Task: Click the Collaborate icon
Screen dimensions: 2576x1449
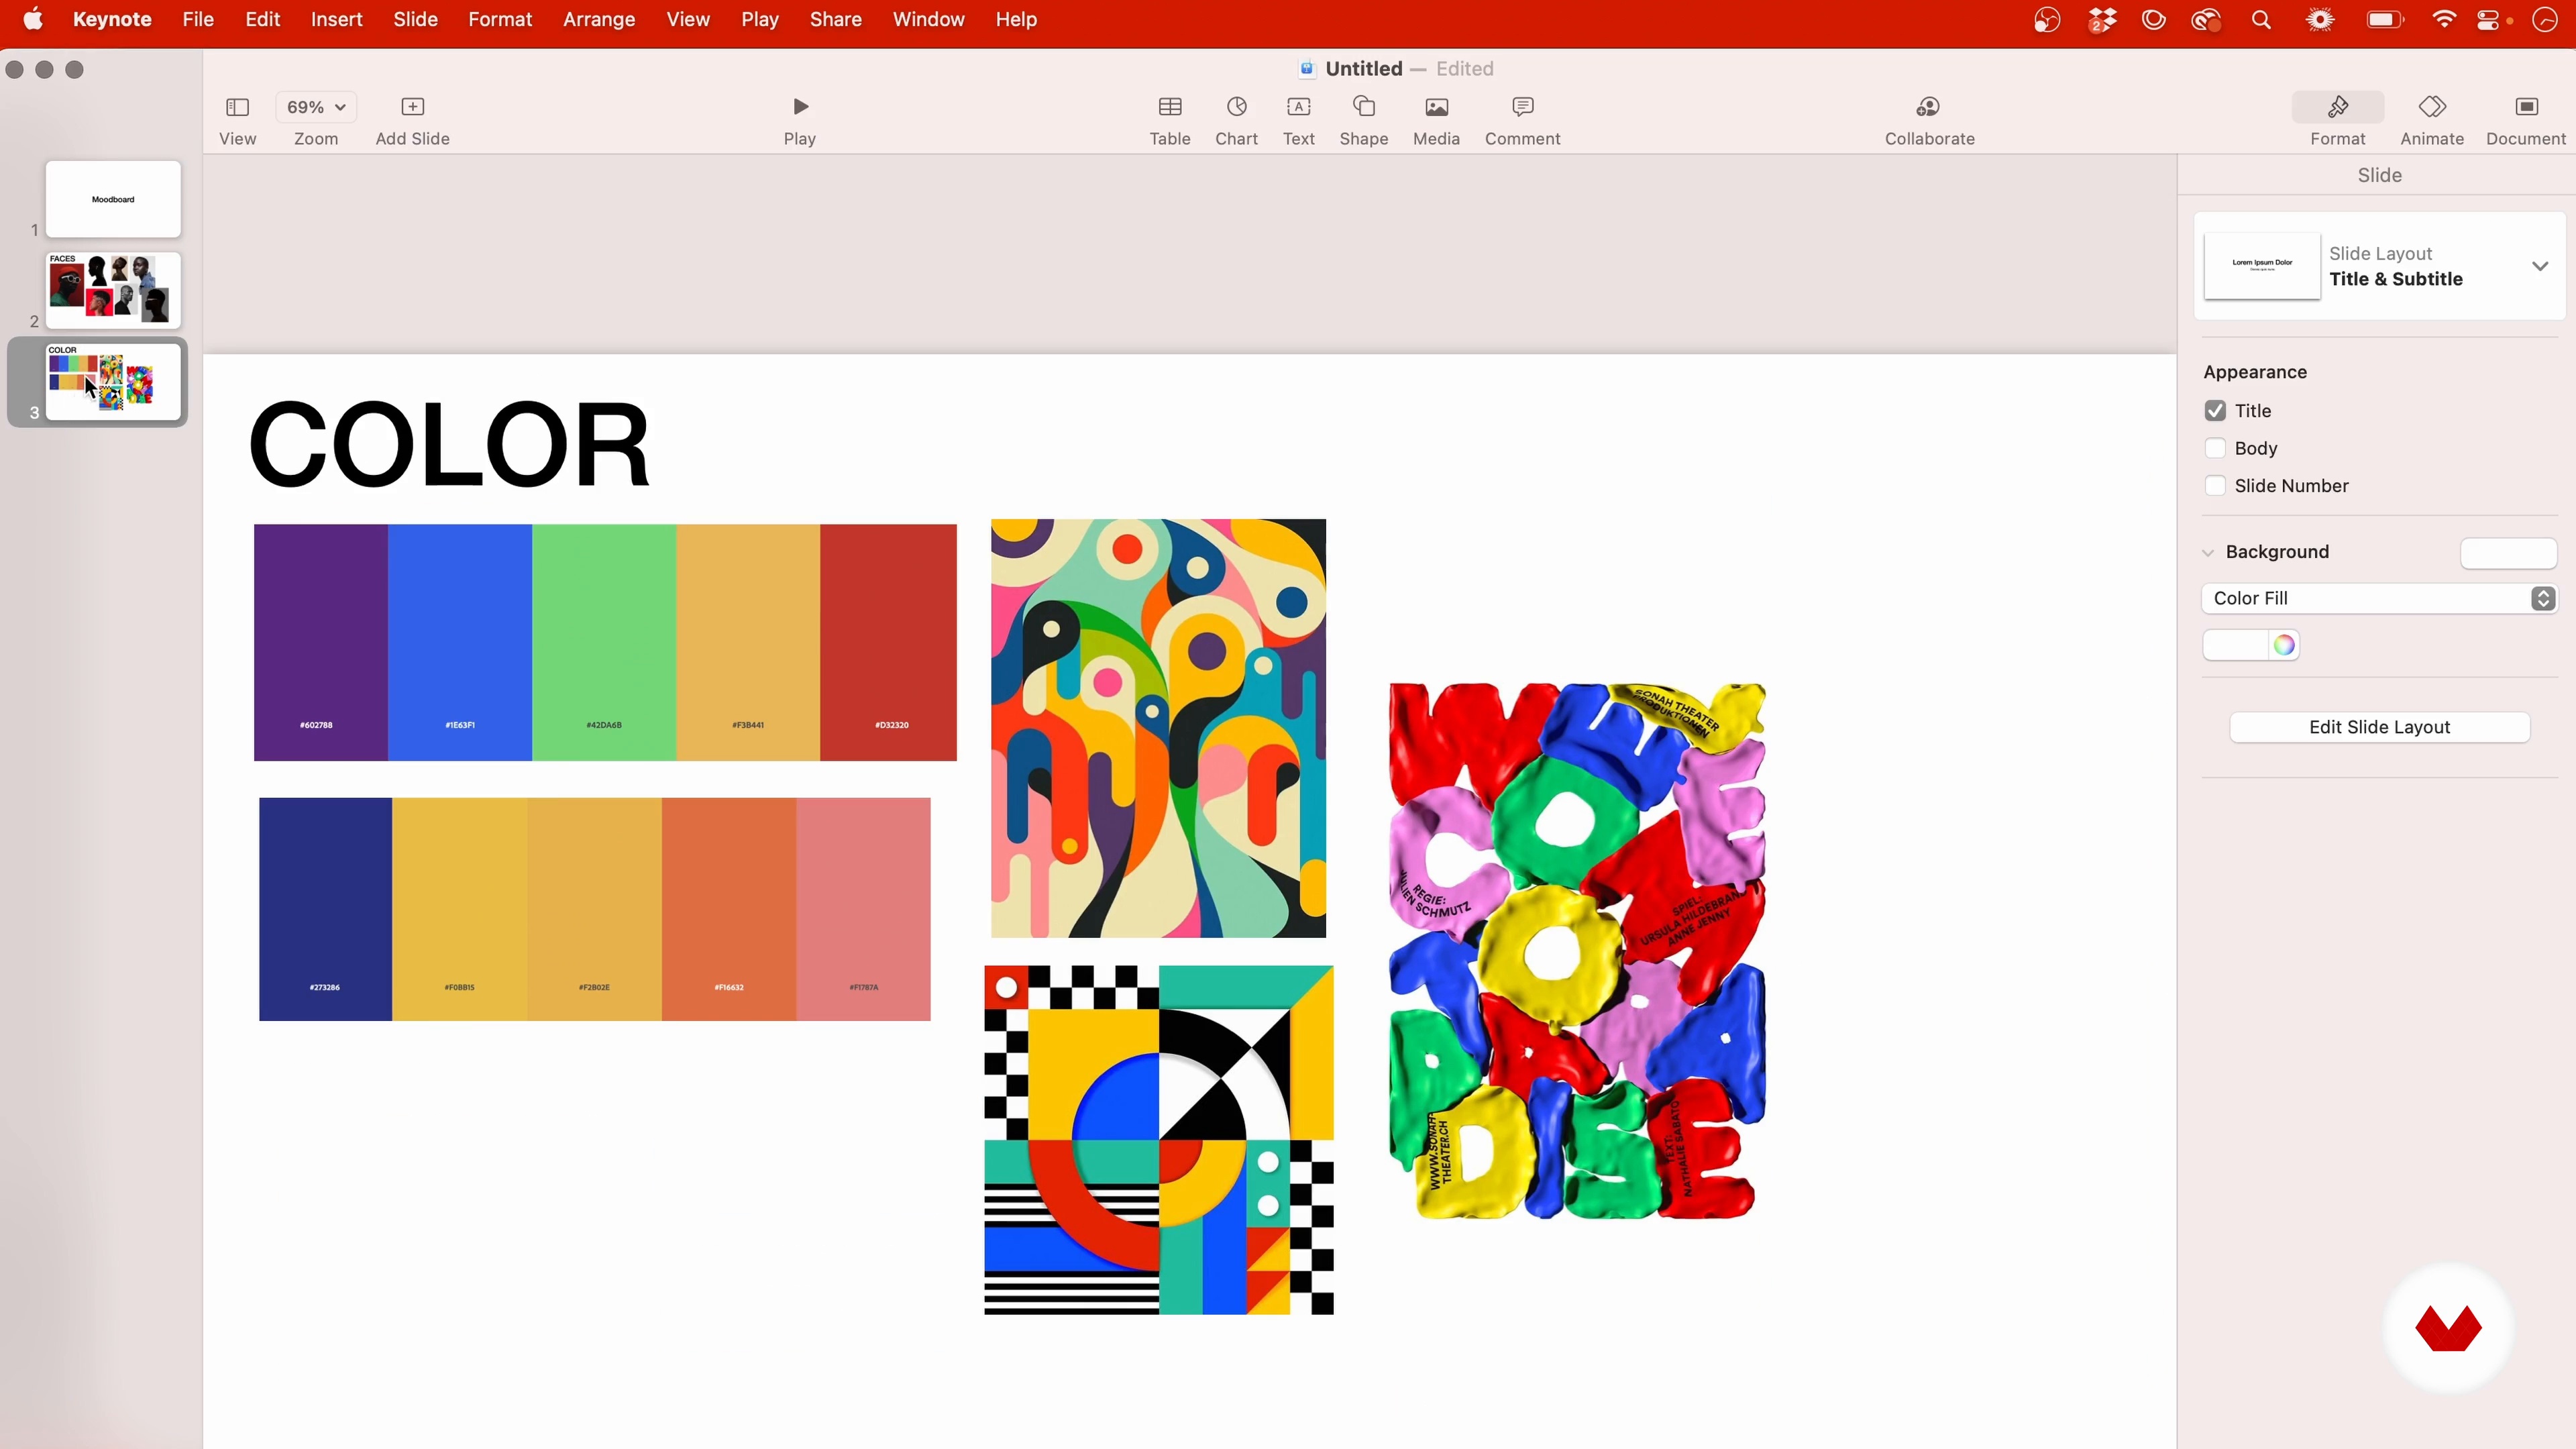Action: click(1928, 108)
